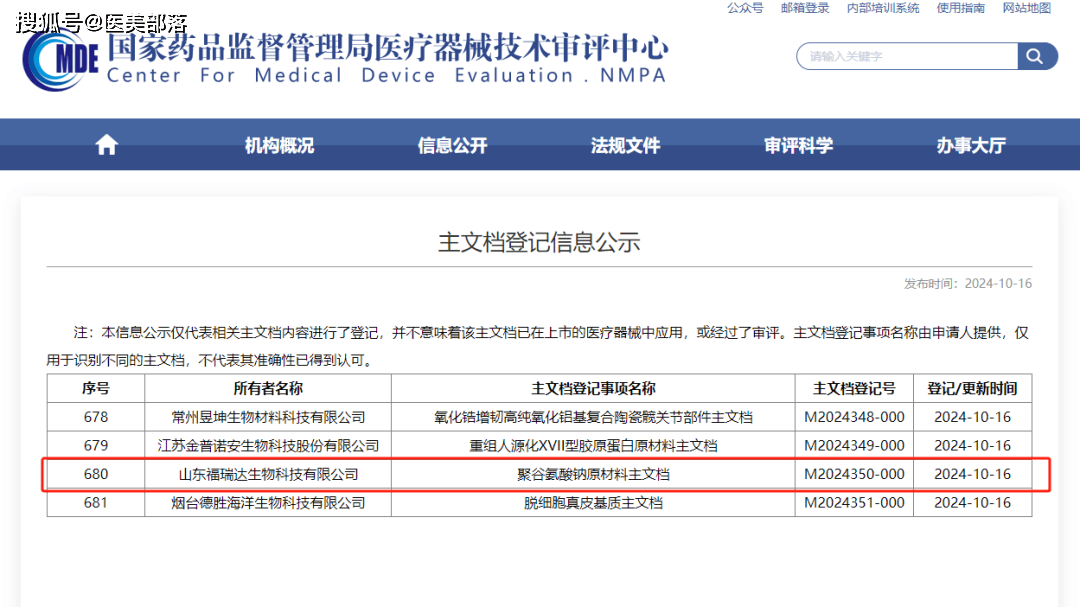Click the 邮箱登录 link
Viewport: 1080px width, 607px height.
pos(805,8)
